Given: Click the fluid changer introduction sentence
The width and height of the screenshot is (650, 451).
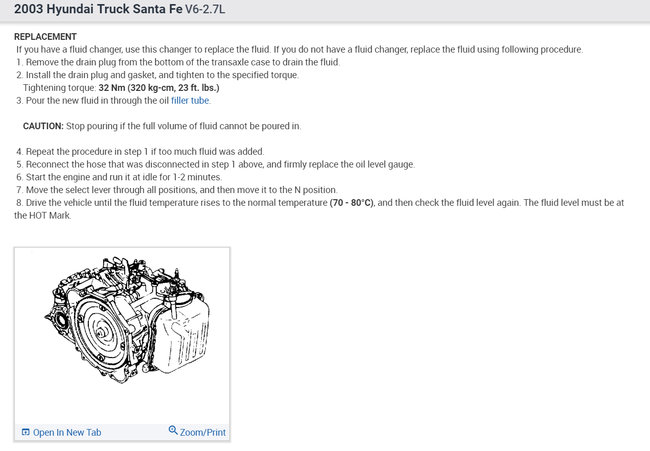Looking at the screenshot, I should click(299, 49).
